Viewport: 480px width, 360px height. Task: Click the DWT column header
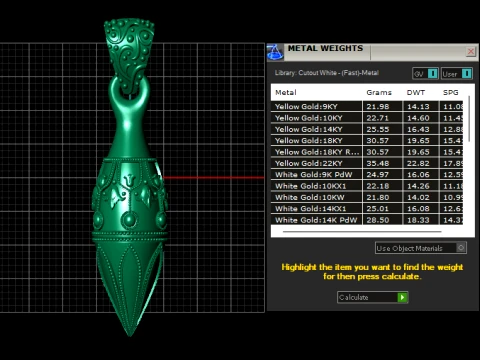click(416, 92)
